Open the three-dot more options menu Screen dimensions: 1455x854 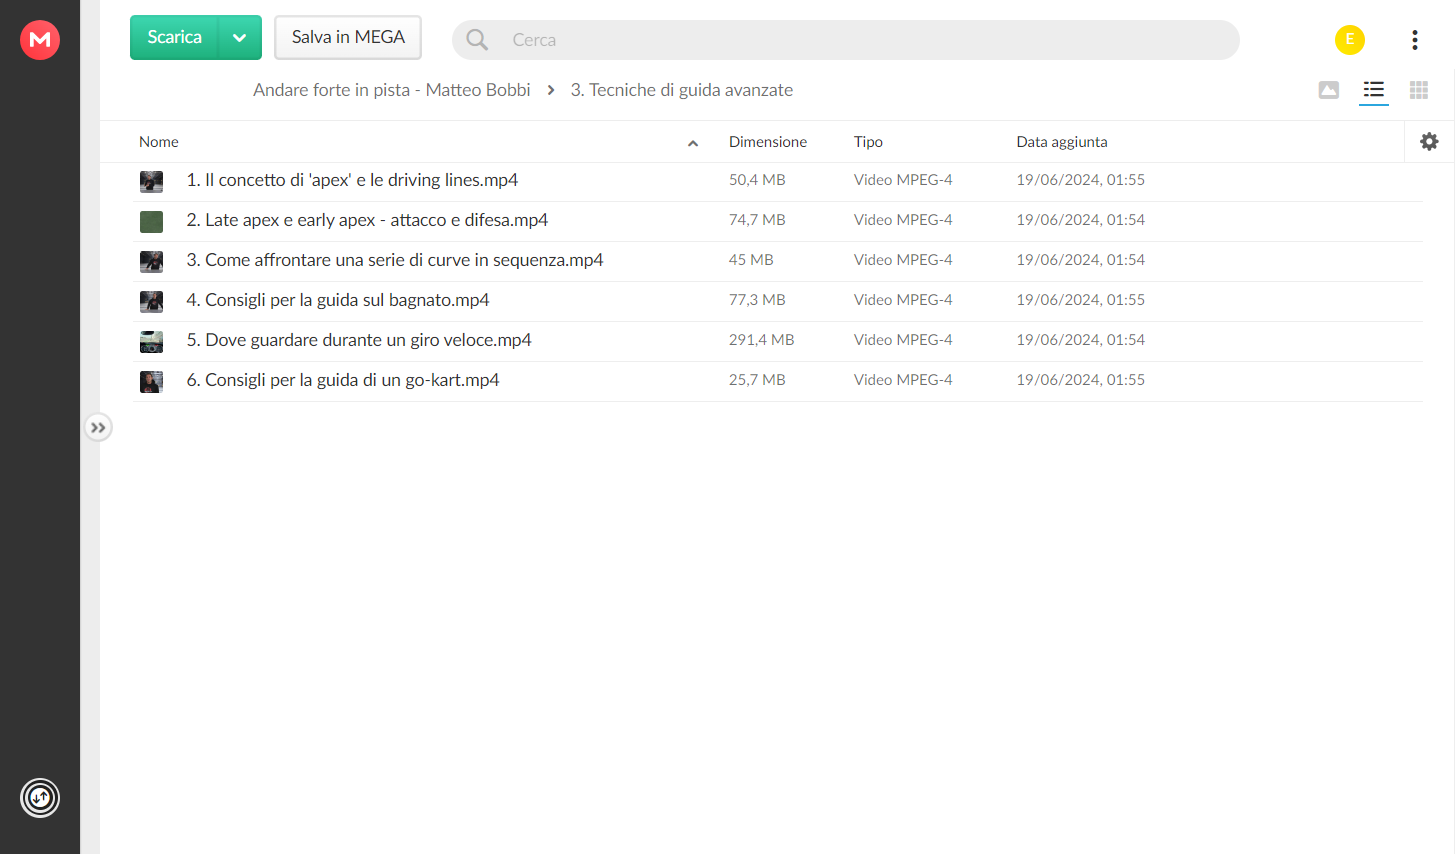tap(1415, 40)
